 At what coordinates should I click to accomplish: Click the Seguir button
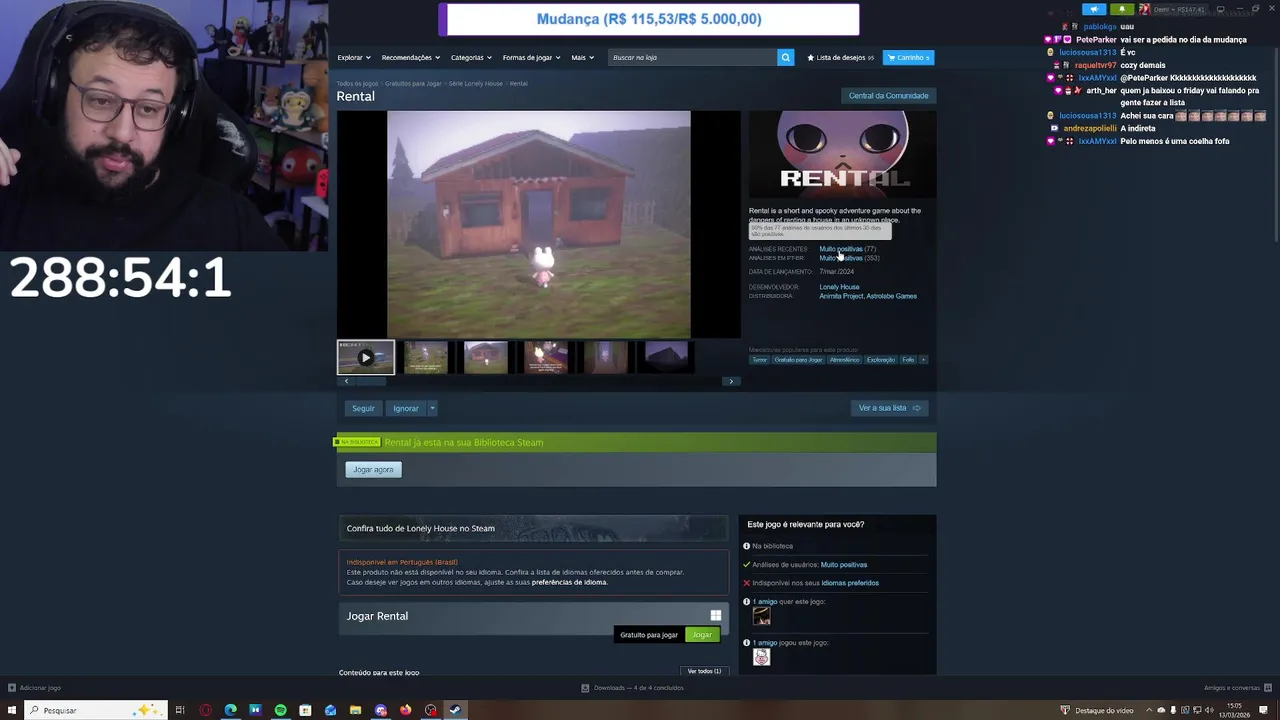tap(363, 408)
